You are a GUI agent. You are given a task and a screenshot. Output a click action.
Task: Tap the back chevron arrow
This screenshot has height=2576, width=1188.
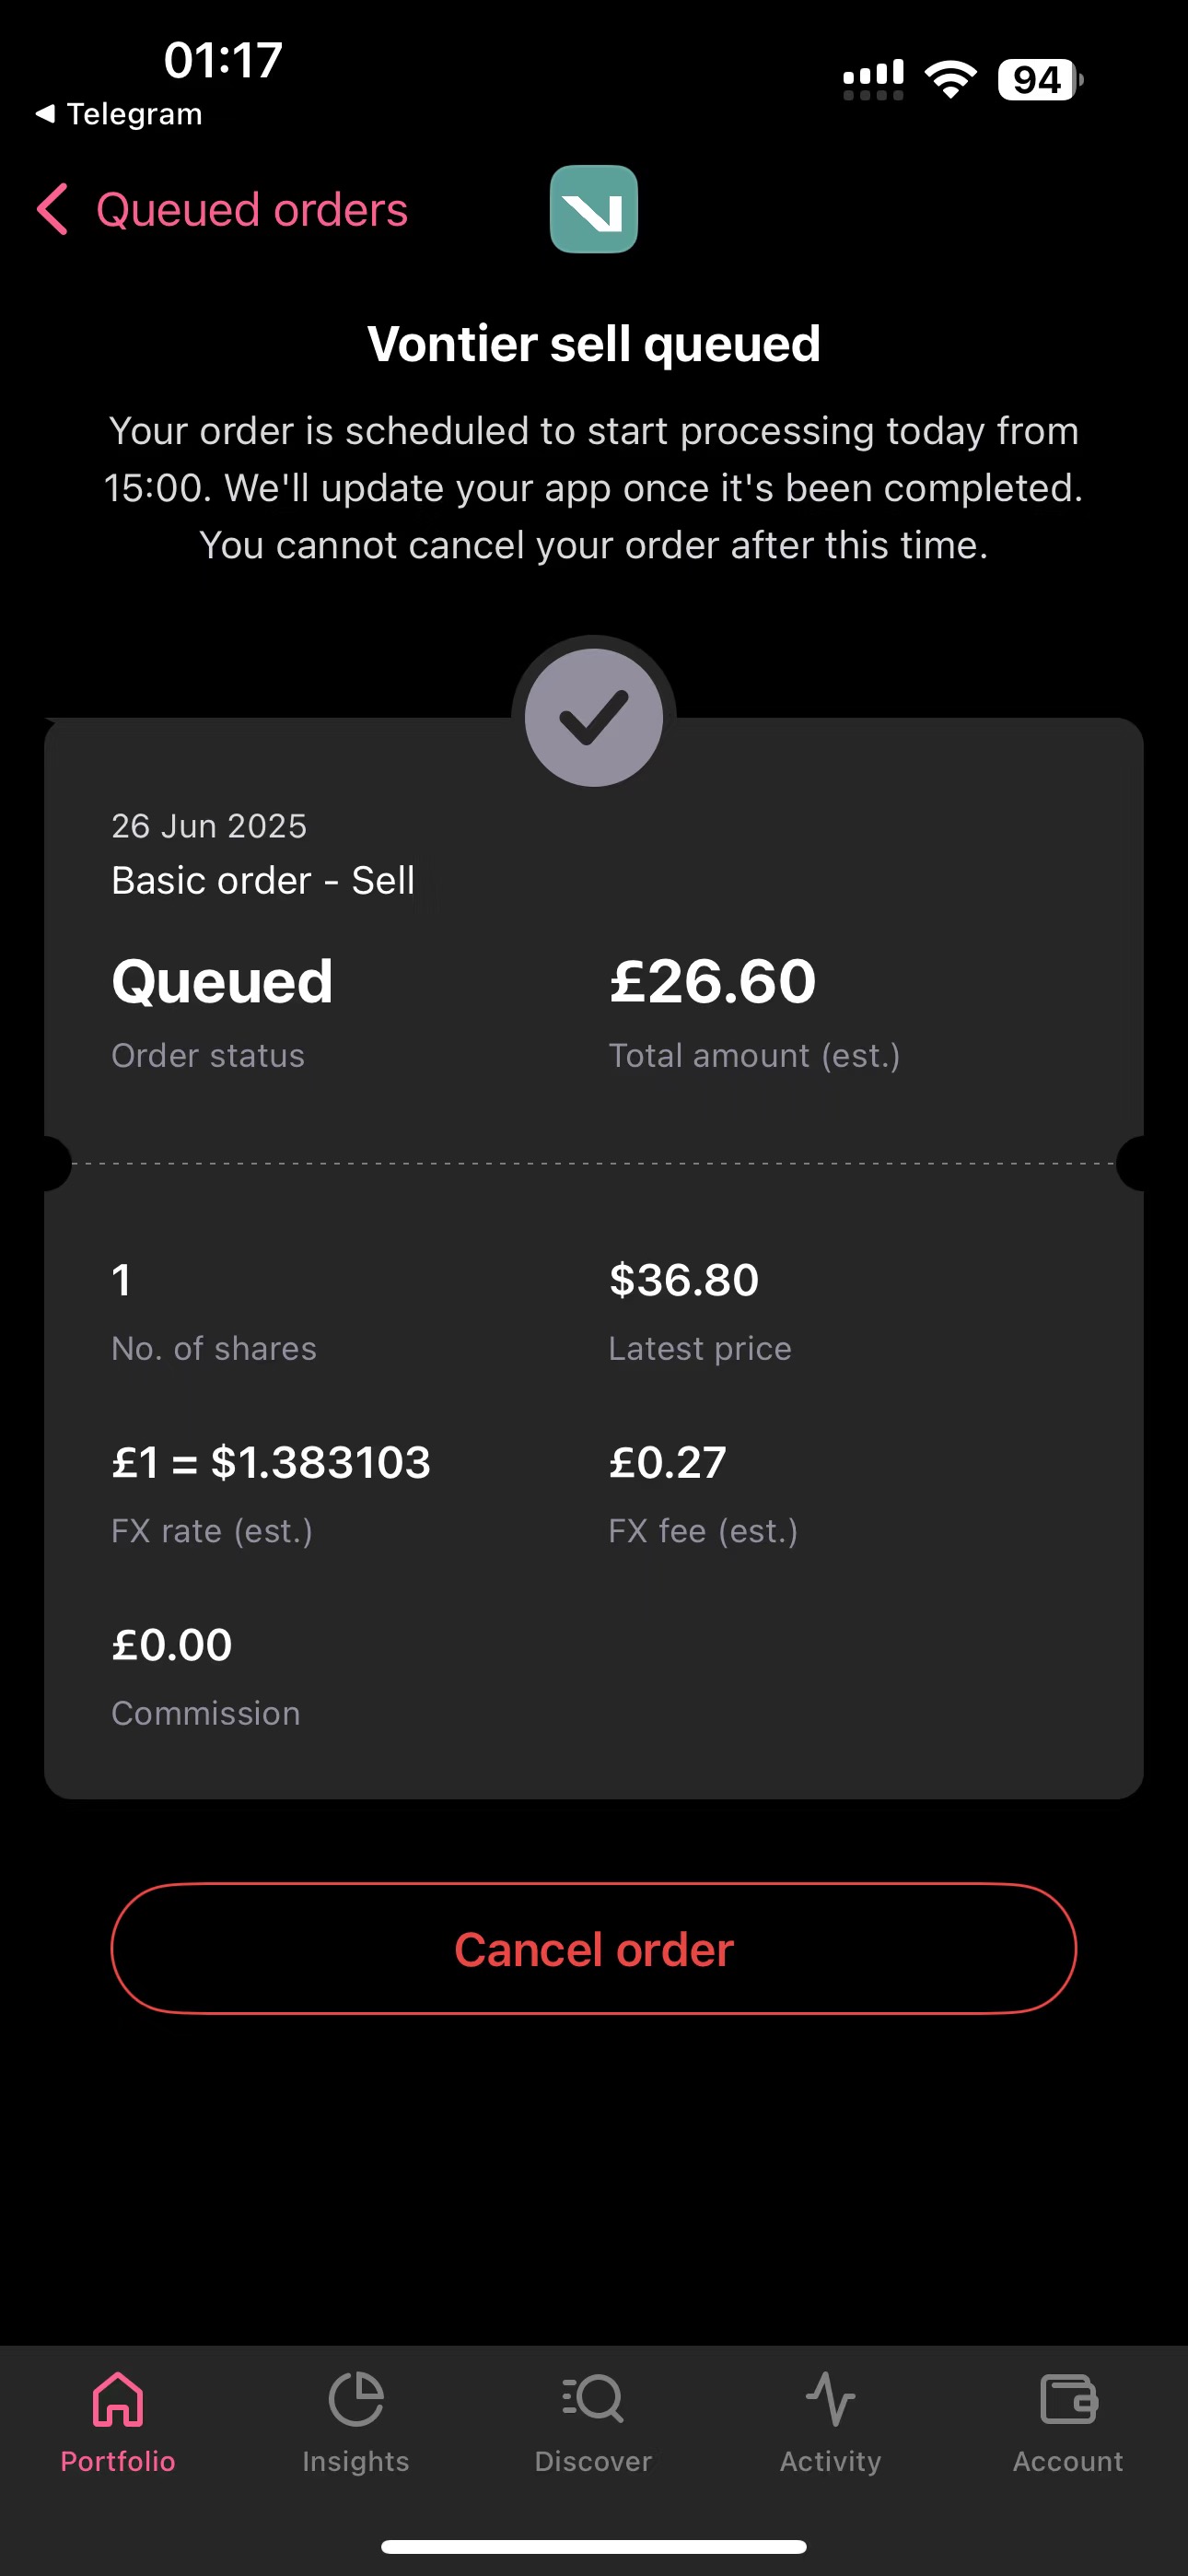click(52, 209)
